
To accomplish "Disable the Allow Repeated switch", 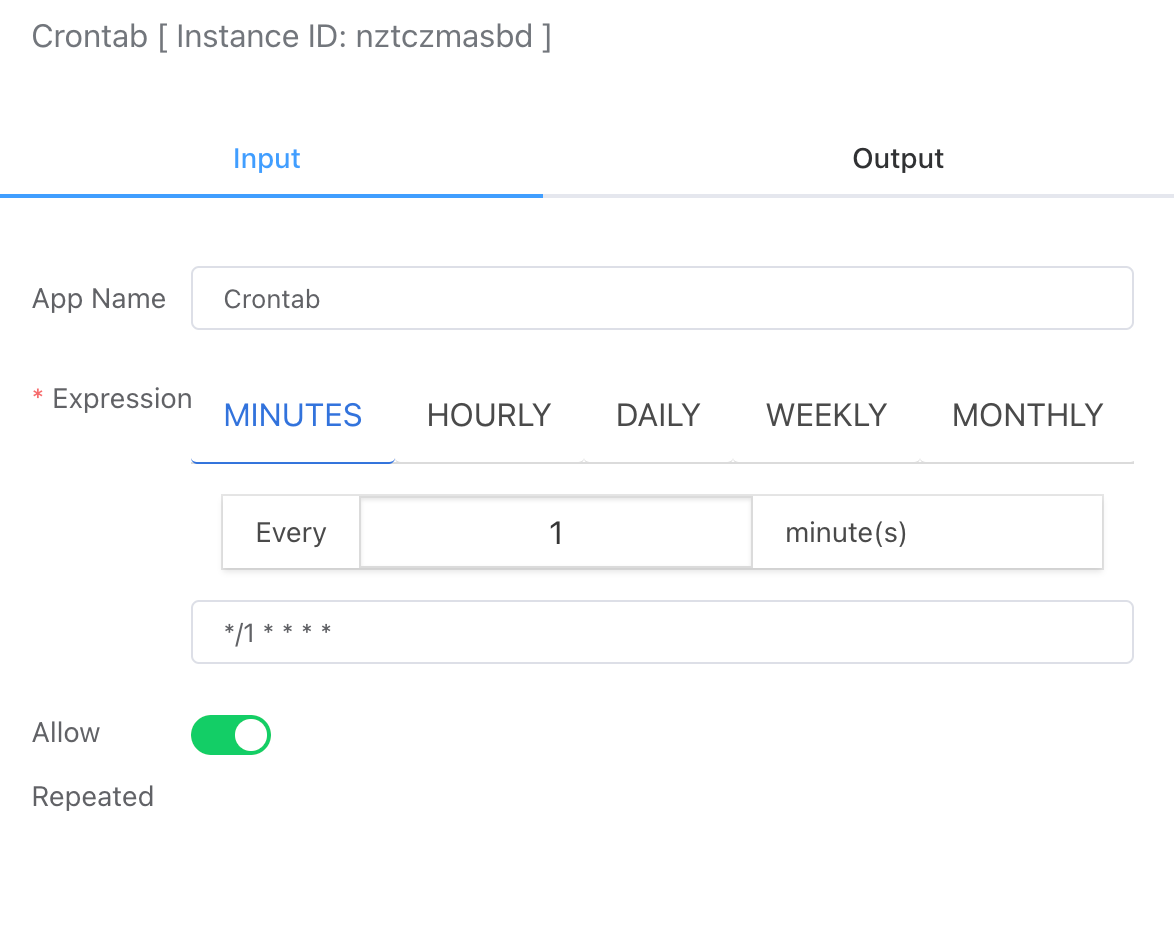I will tap(231, 735).
